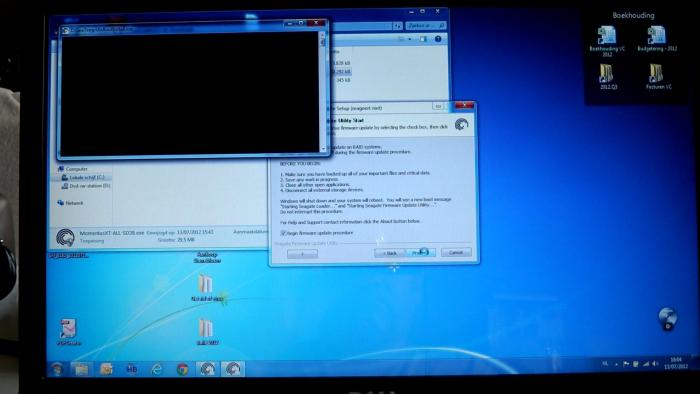Click Cancel in the firmware update dialog
The height and width of the screenshot is (394, 700).
pos(456,253)
